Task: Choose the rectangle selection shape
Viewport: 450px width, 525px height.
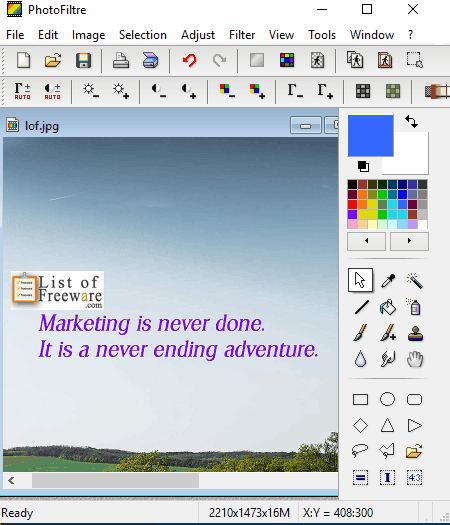Action: [x=360, y=399]
